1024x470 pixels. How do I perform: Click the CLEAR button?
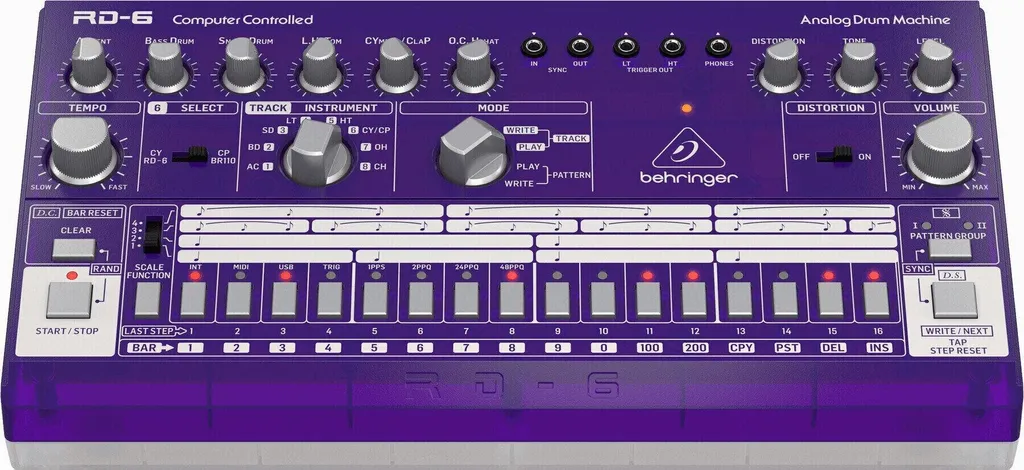74,249
